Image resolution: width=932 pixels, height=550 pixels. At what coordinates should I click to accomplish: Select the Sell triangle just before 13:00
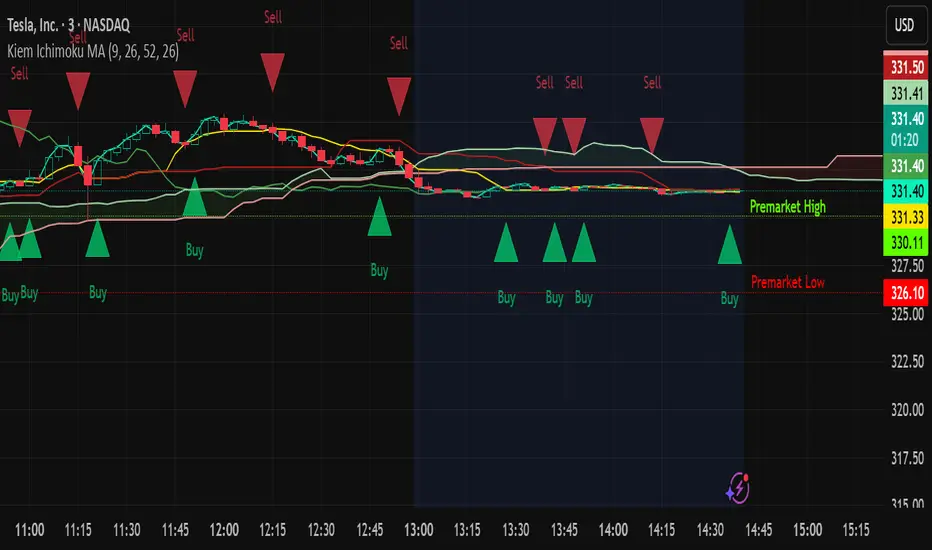(399, 95)
